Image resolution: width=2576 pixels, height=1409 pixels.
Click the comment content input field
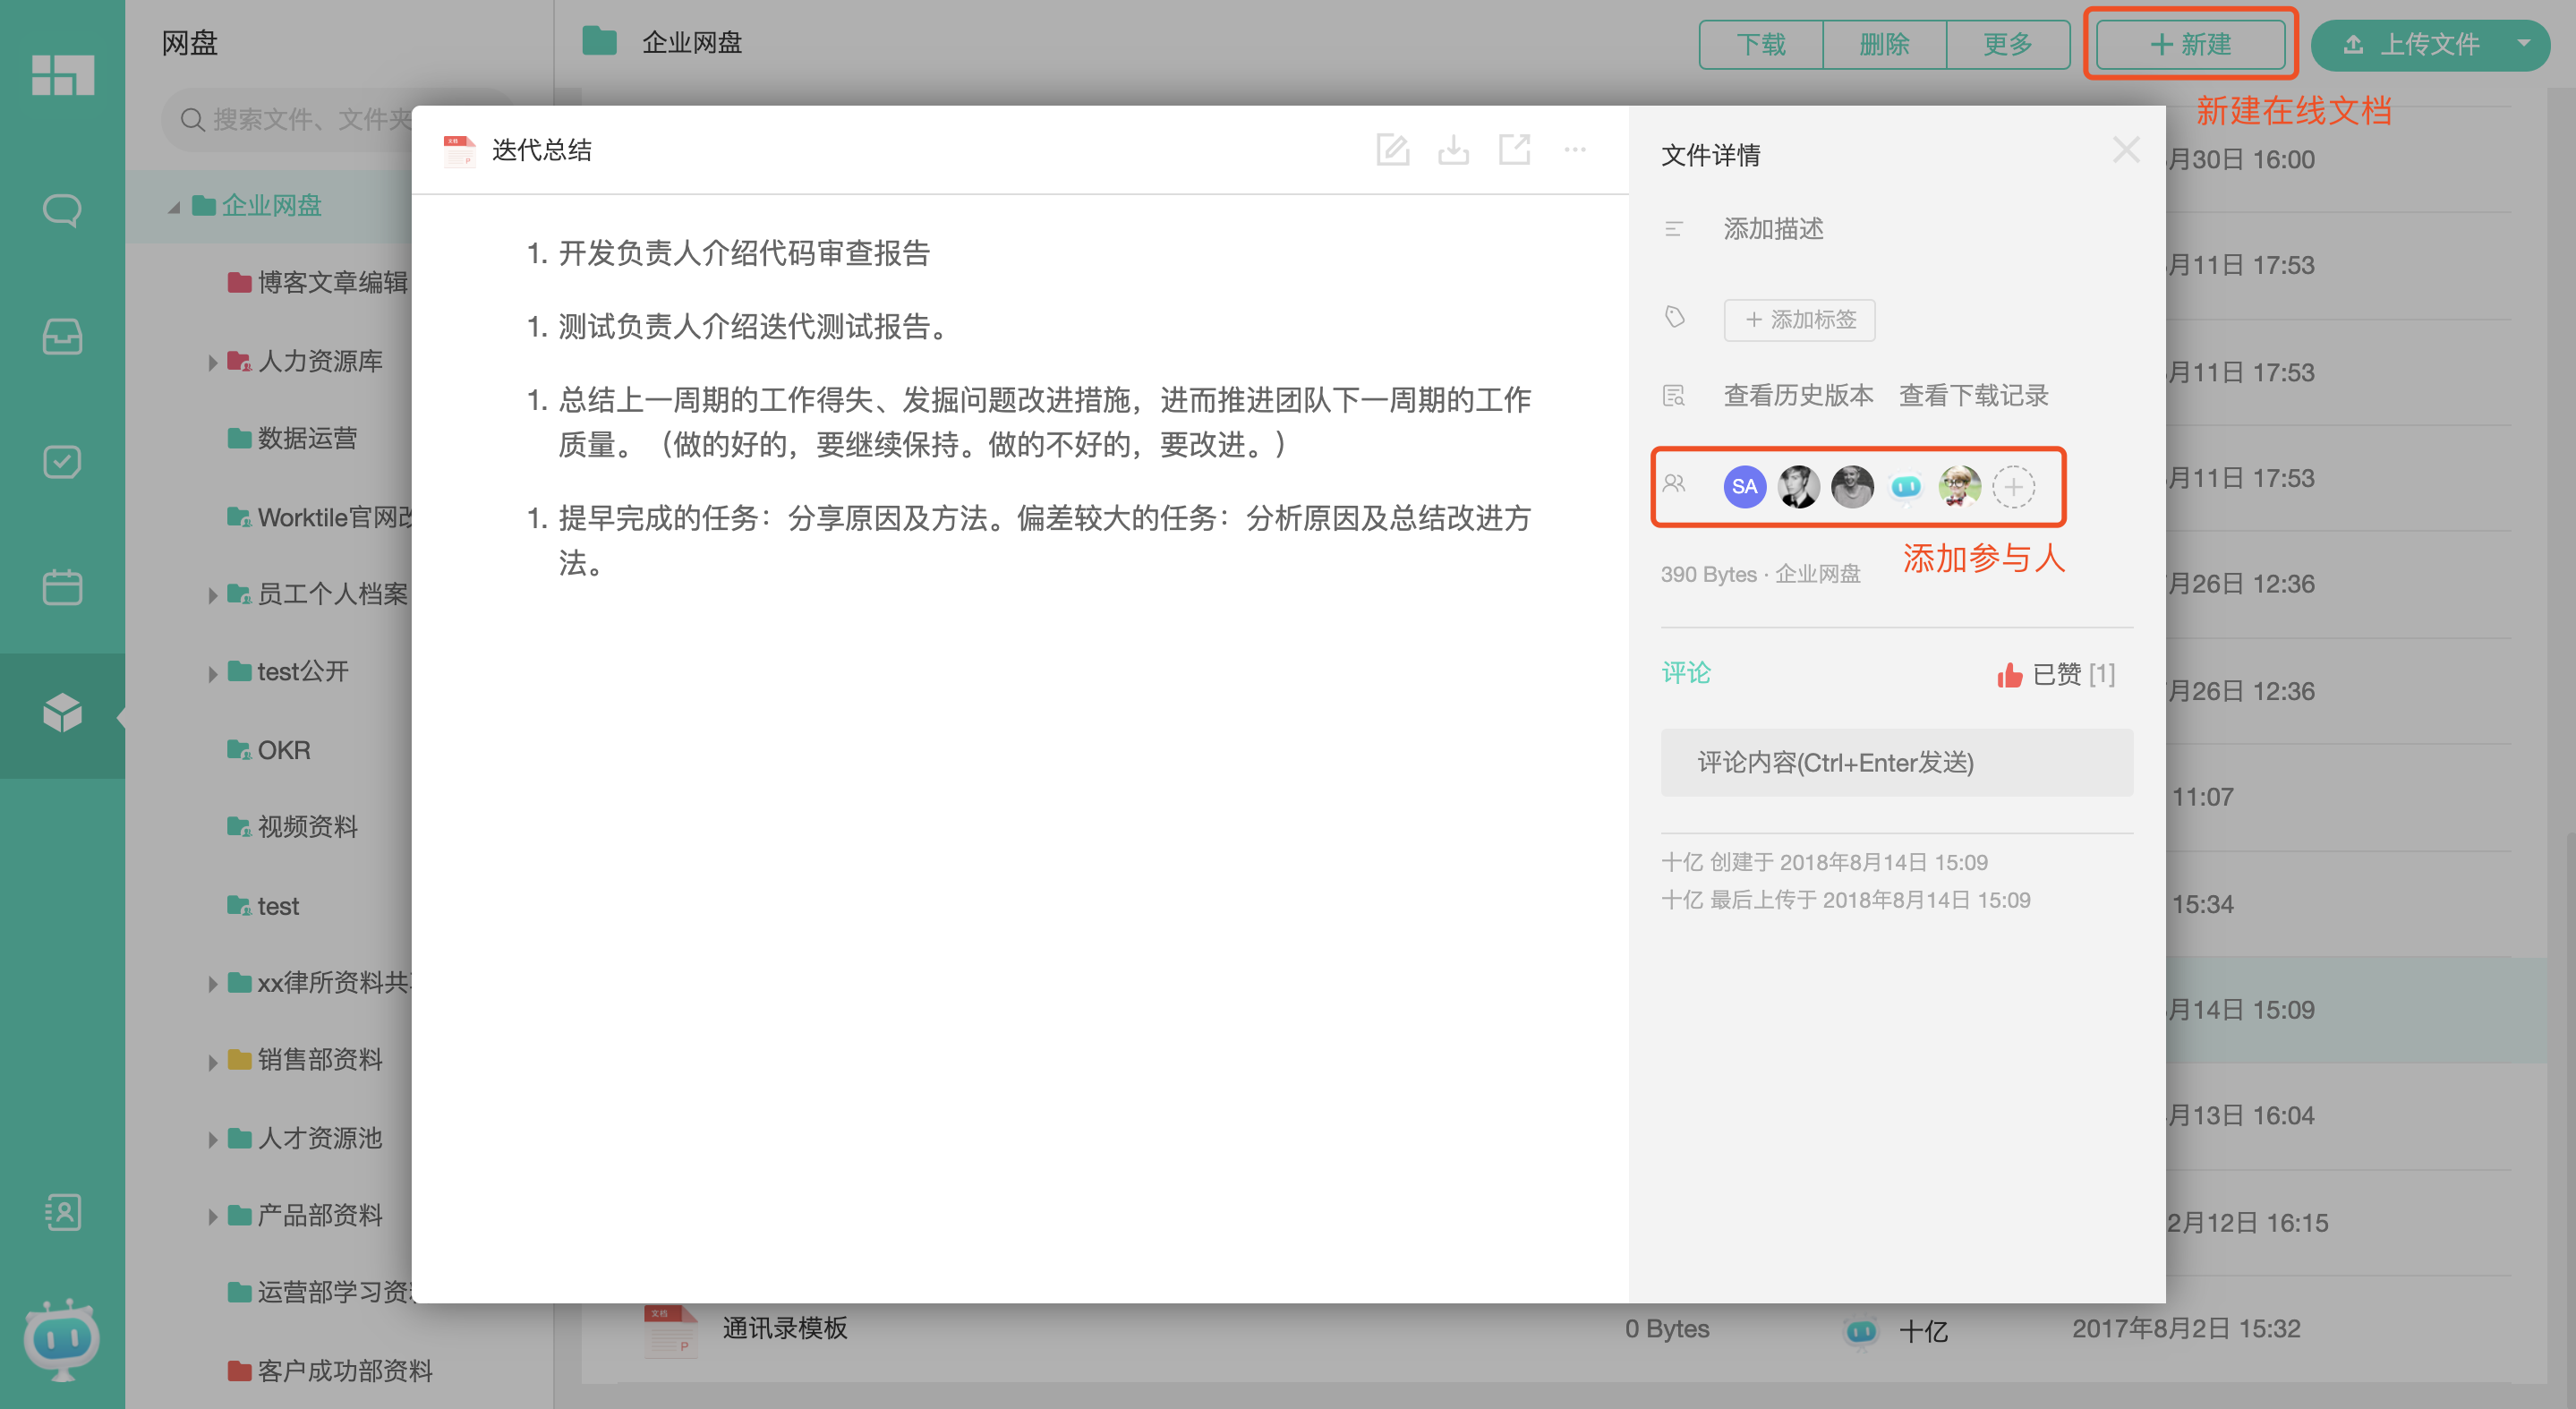coord(1896,763)
